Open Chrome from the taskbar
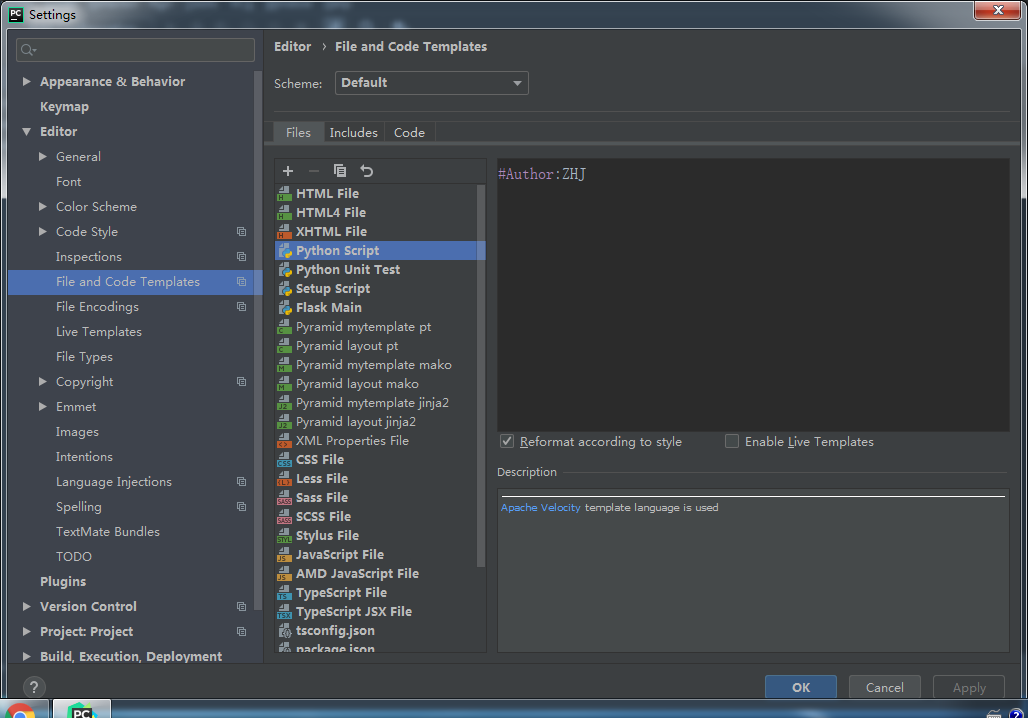The width and height of the screenshot is (1028, 718). point(21,711)
